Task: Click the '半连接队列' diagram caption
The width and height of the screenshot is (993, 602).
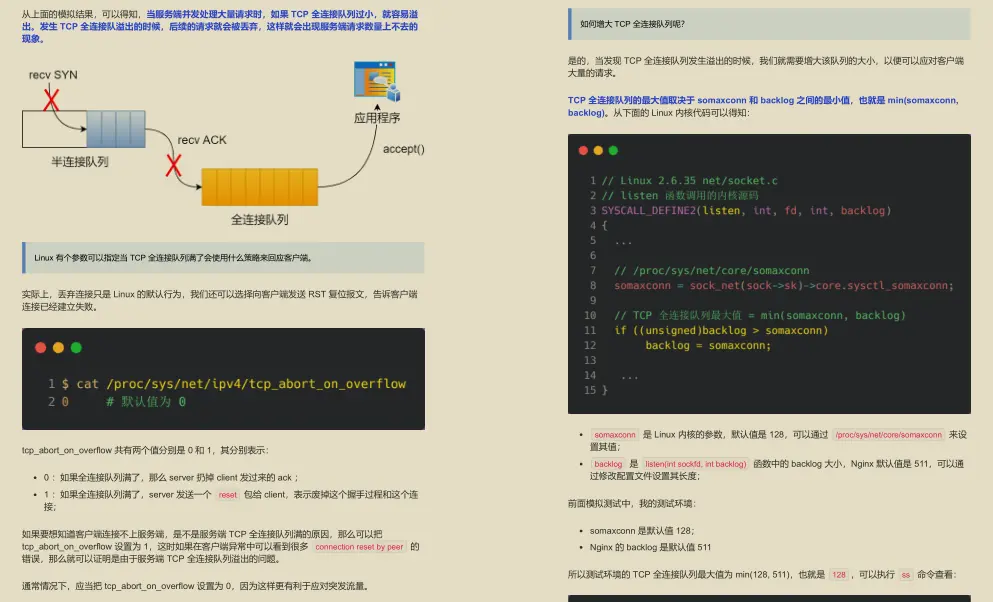Action: [80, 162]
